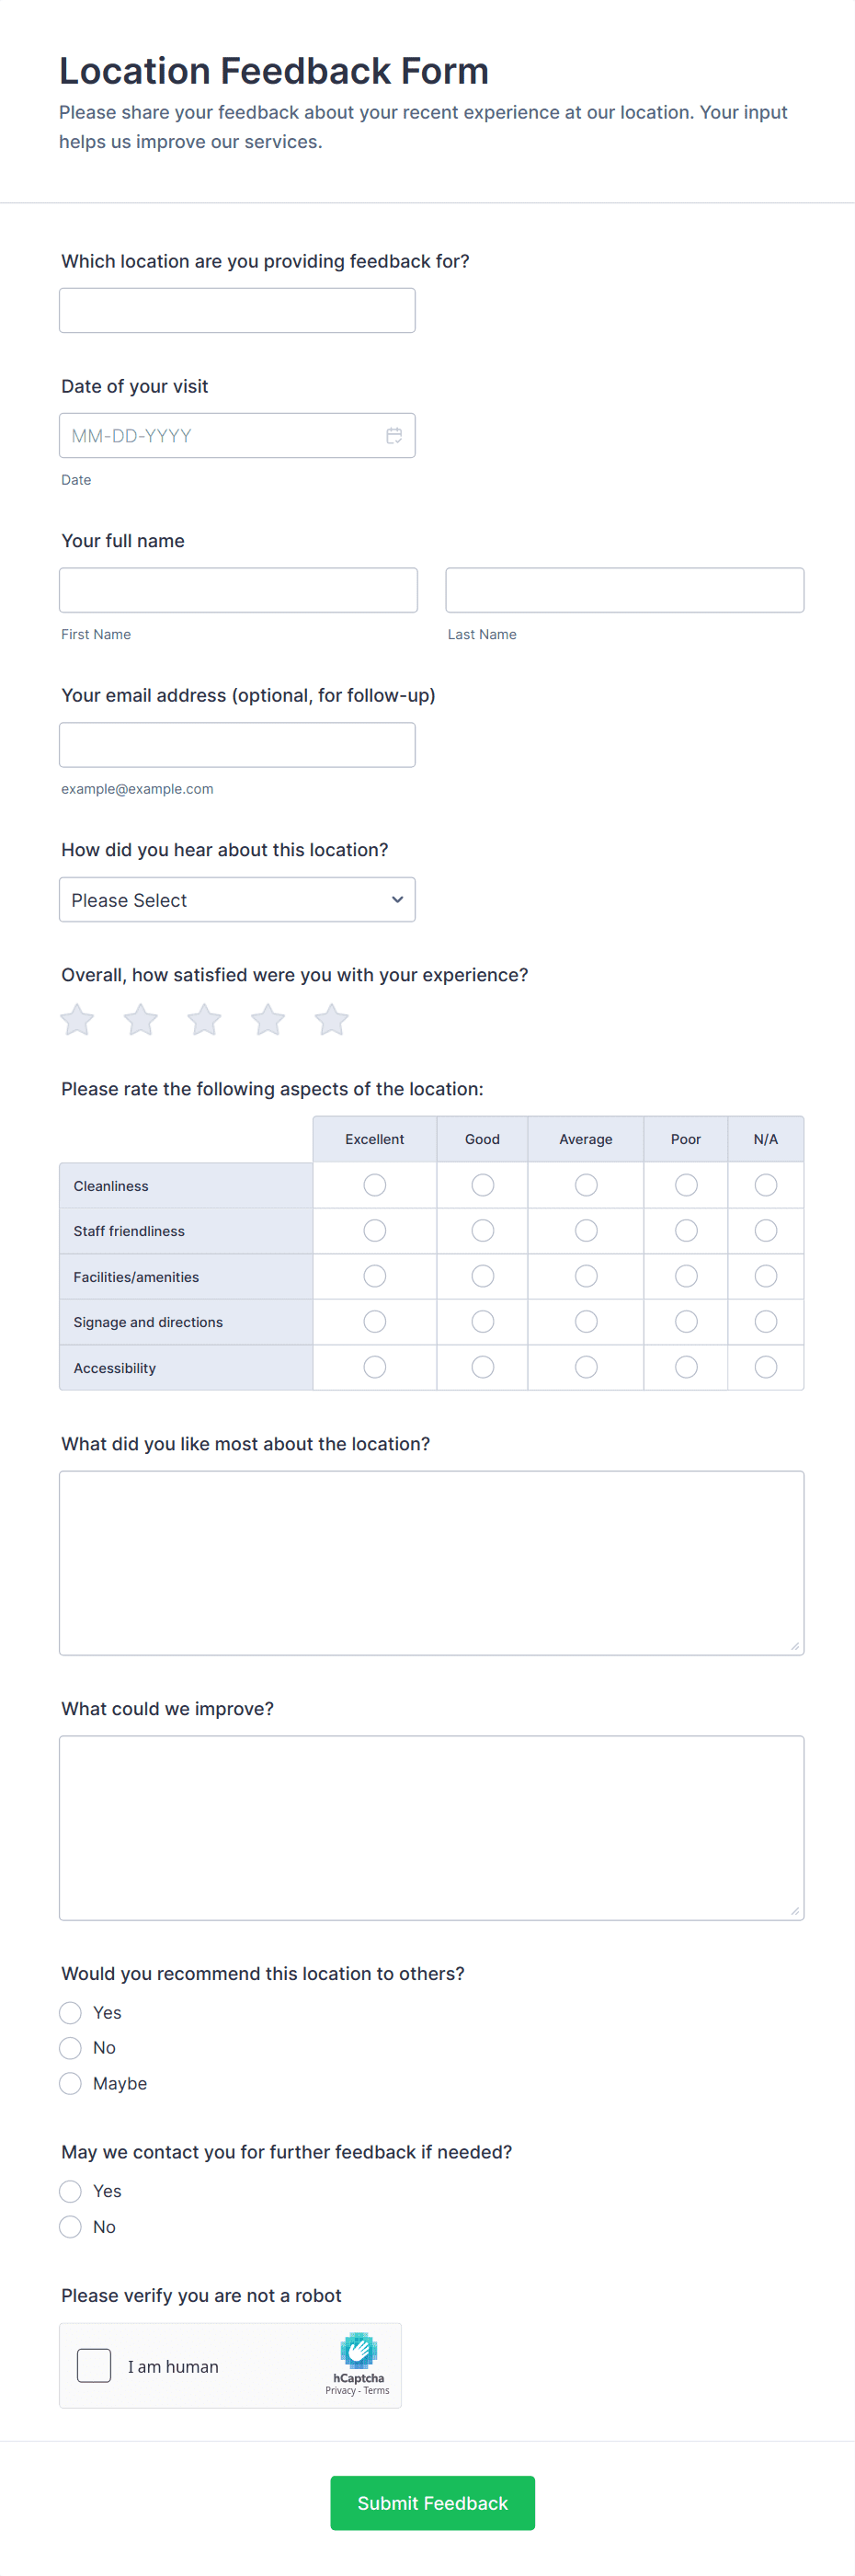Click the 'What could we improve' textarea
Image resolution: width=855 pixels, height=2576 pixels.
(431, 1828)
